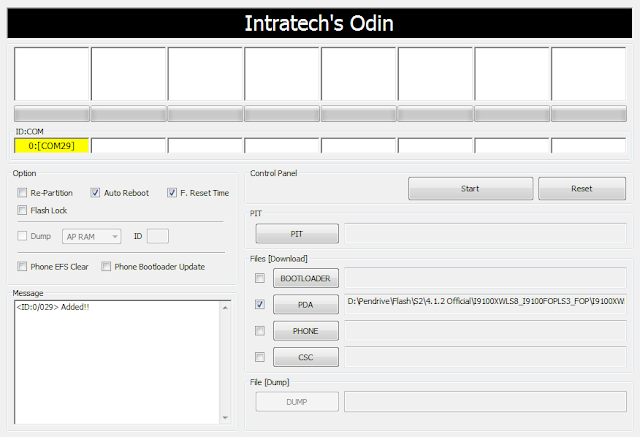Click the Reset button
Screen dimensions: 640x437
tap(582, 189)
